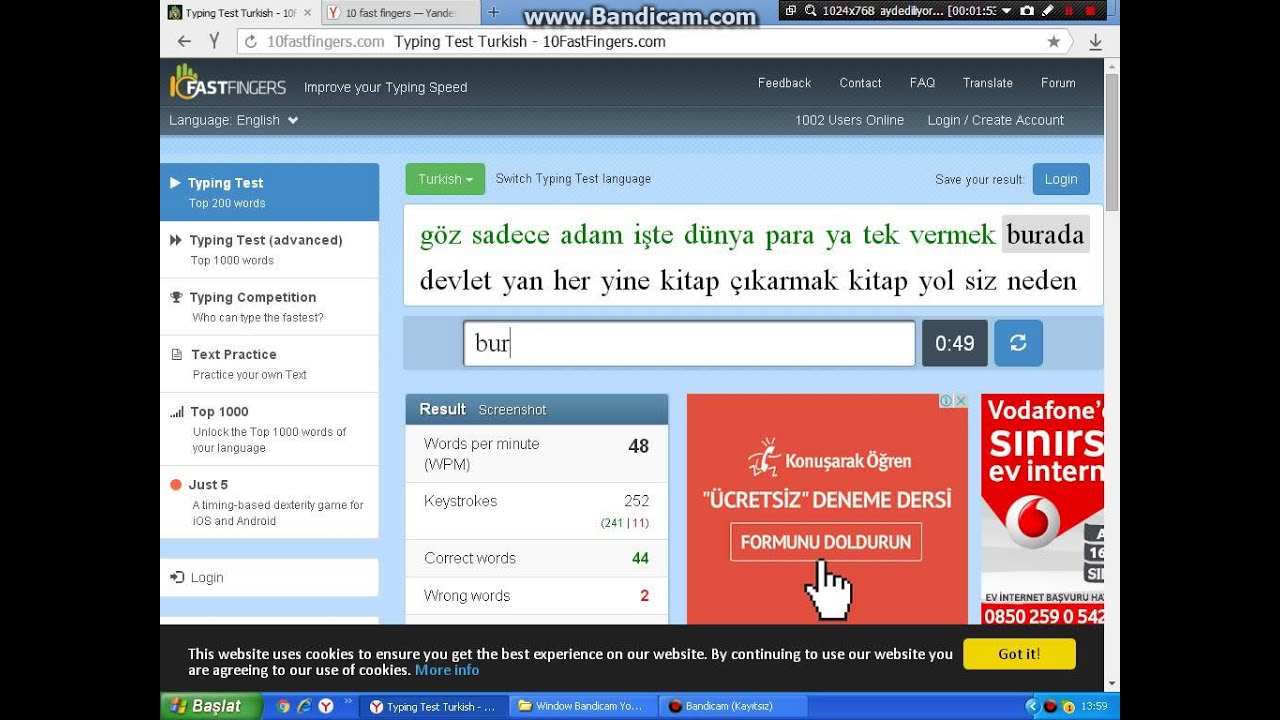The image size is (1280, 720).
Task: Open downloads with the download arrow icon
Action: click(1095, 41)
